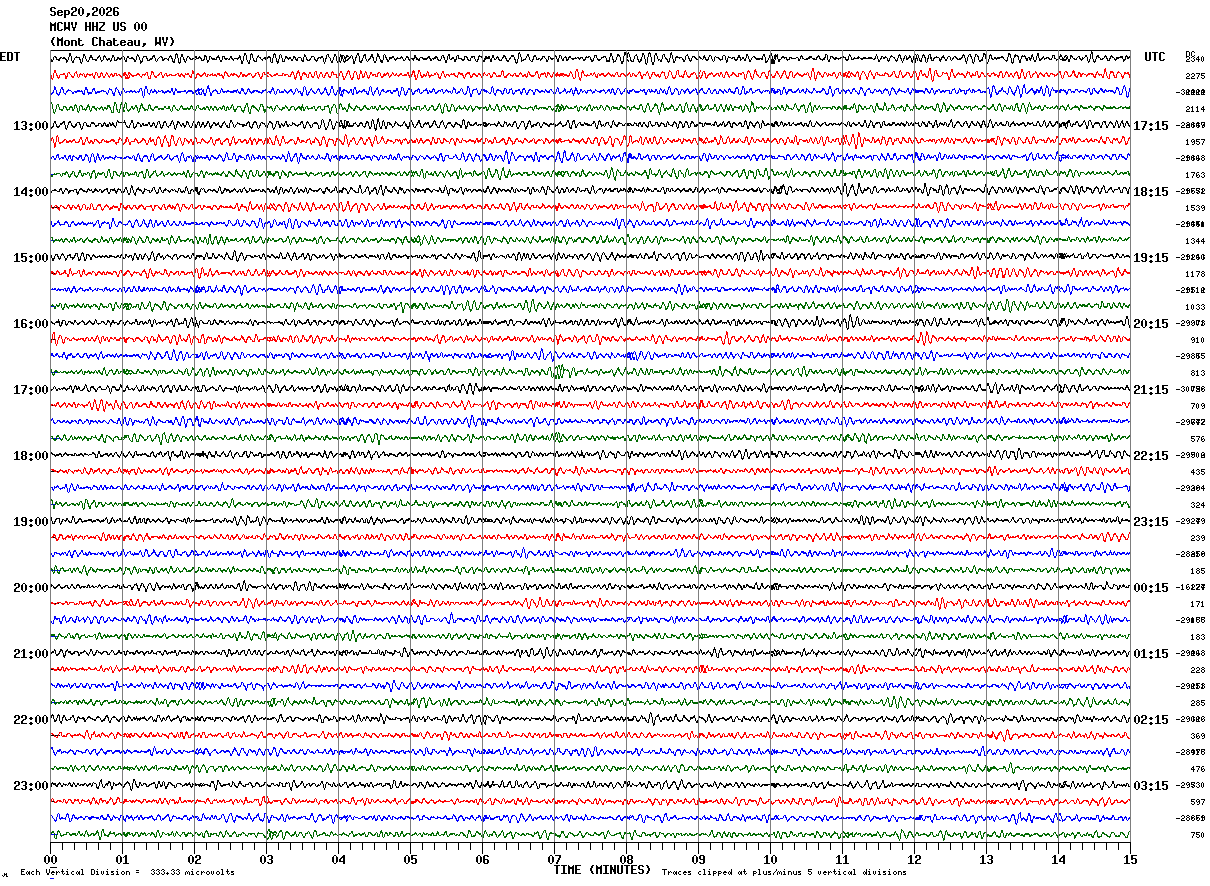The image size is (1210, 886).
Task: Click the EDT timezone header
Action: (x=10, y=57)
